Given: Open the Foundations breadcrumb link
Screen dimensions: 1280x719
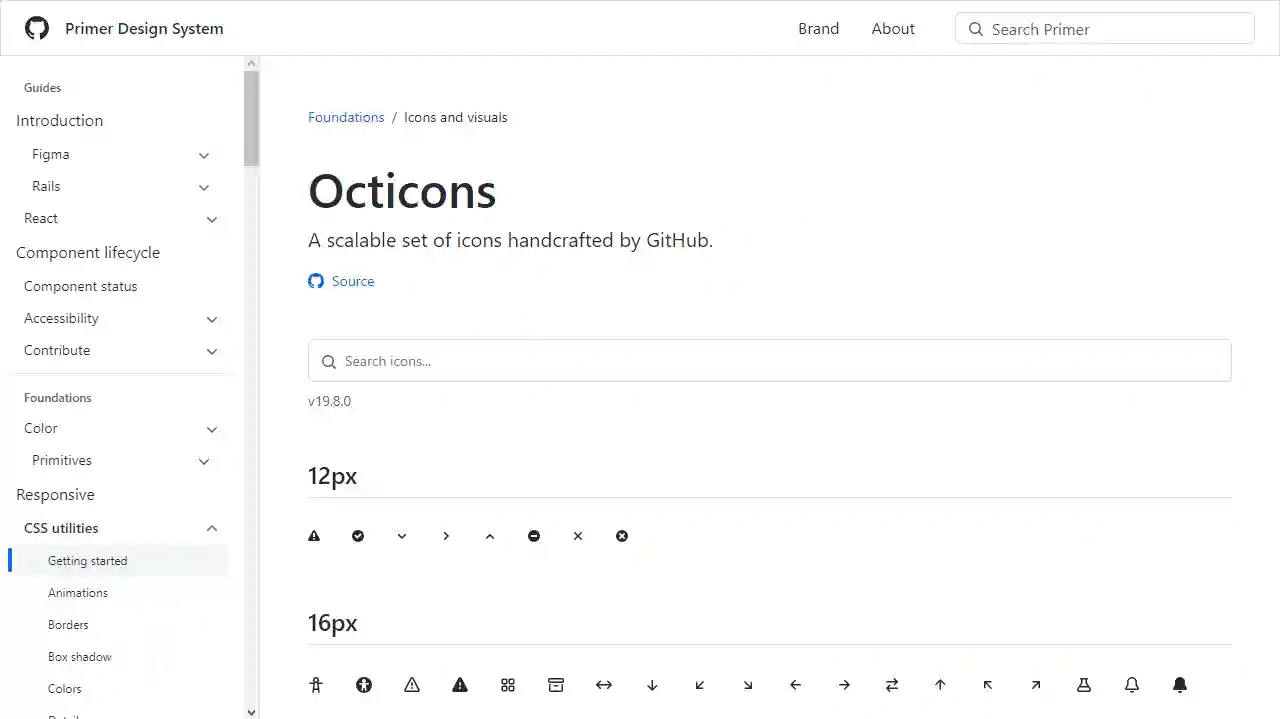Looking at the screenshot, I should click(346, 117).
